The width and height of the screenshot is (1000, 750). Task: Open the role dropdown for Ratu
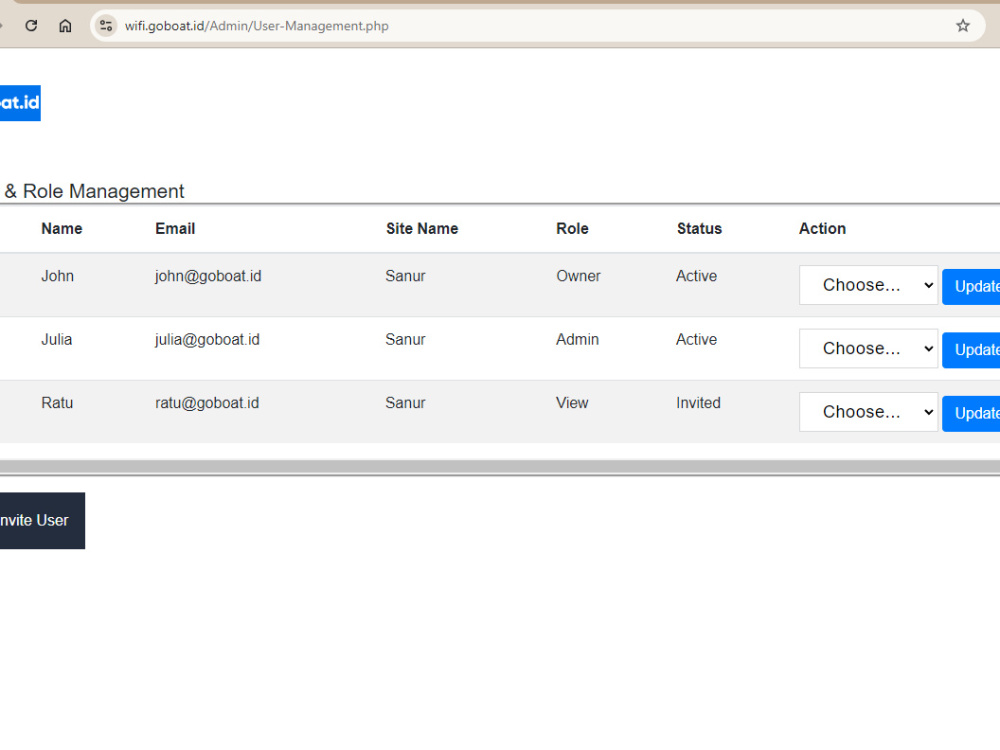[x=868, y=412]
